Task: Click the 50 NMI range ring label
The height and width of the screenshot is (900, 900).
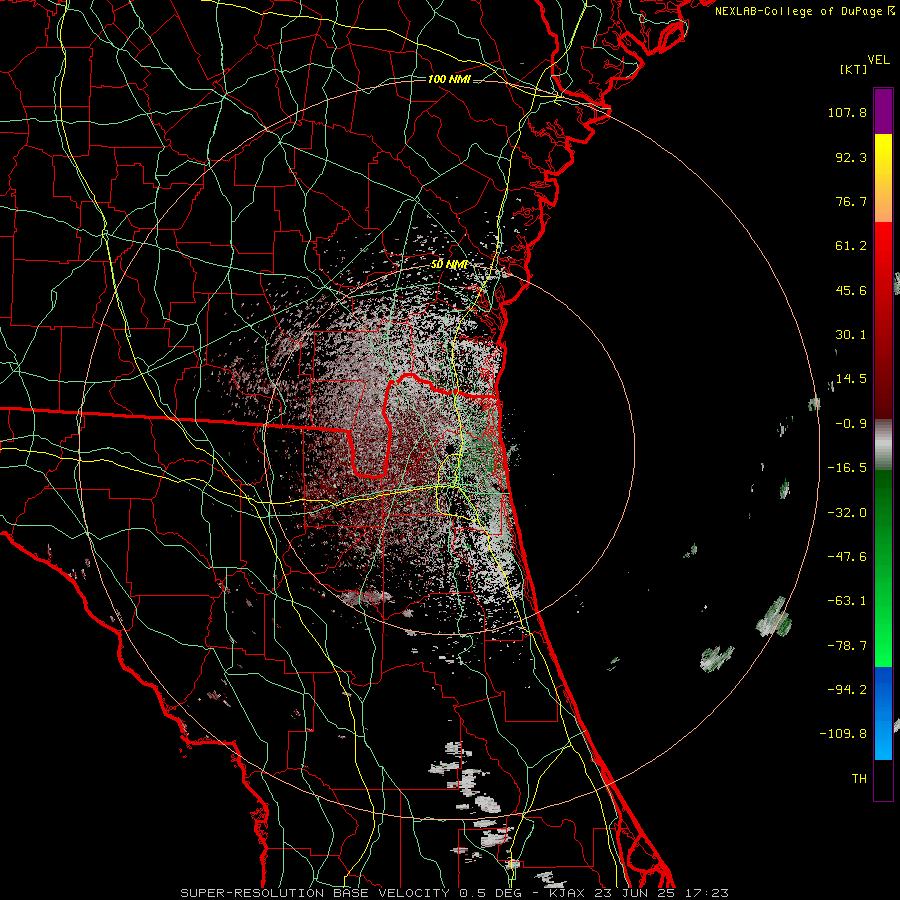Action: tap(449, 265)
